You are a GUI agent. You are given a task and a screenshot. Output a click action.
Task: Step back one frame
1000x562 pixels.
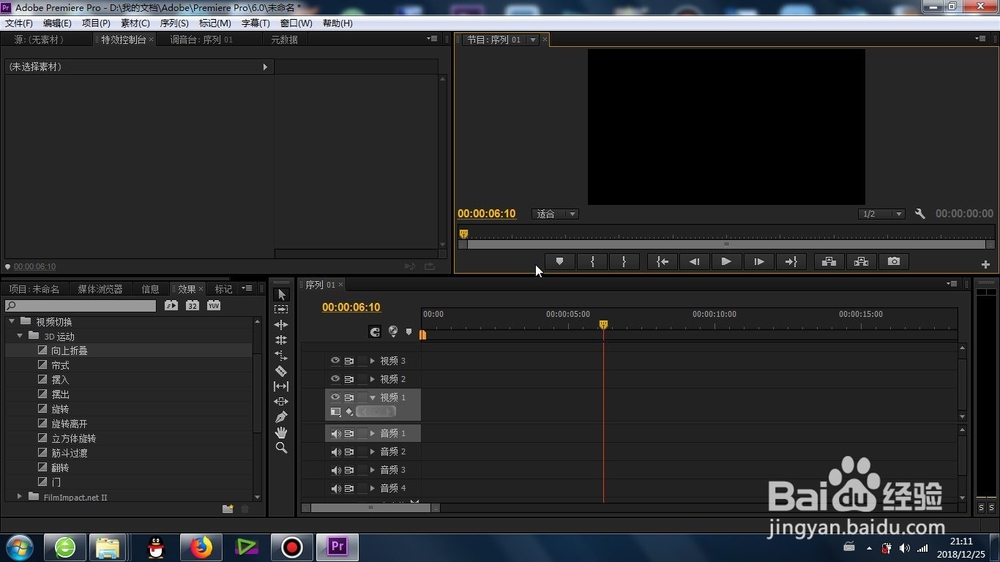694,262
